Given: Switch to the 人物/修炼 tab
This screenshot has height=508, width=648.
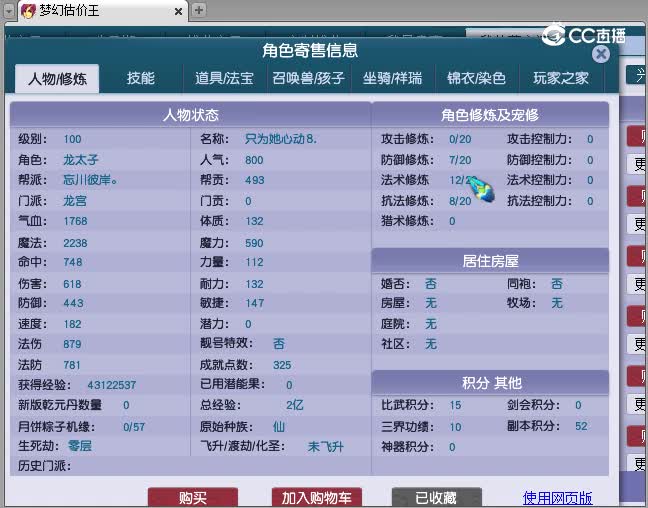Looking at the screenshot, I should point(57,78).
